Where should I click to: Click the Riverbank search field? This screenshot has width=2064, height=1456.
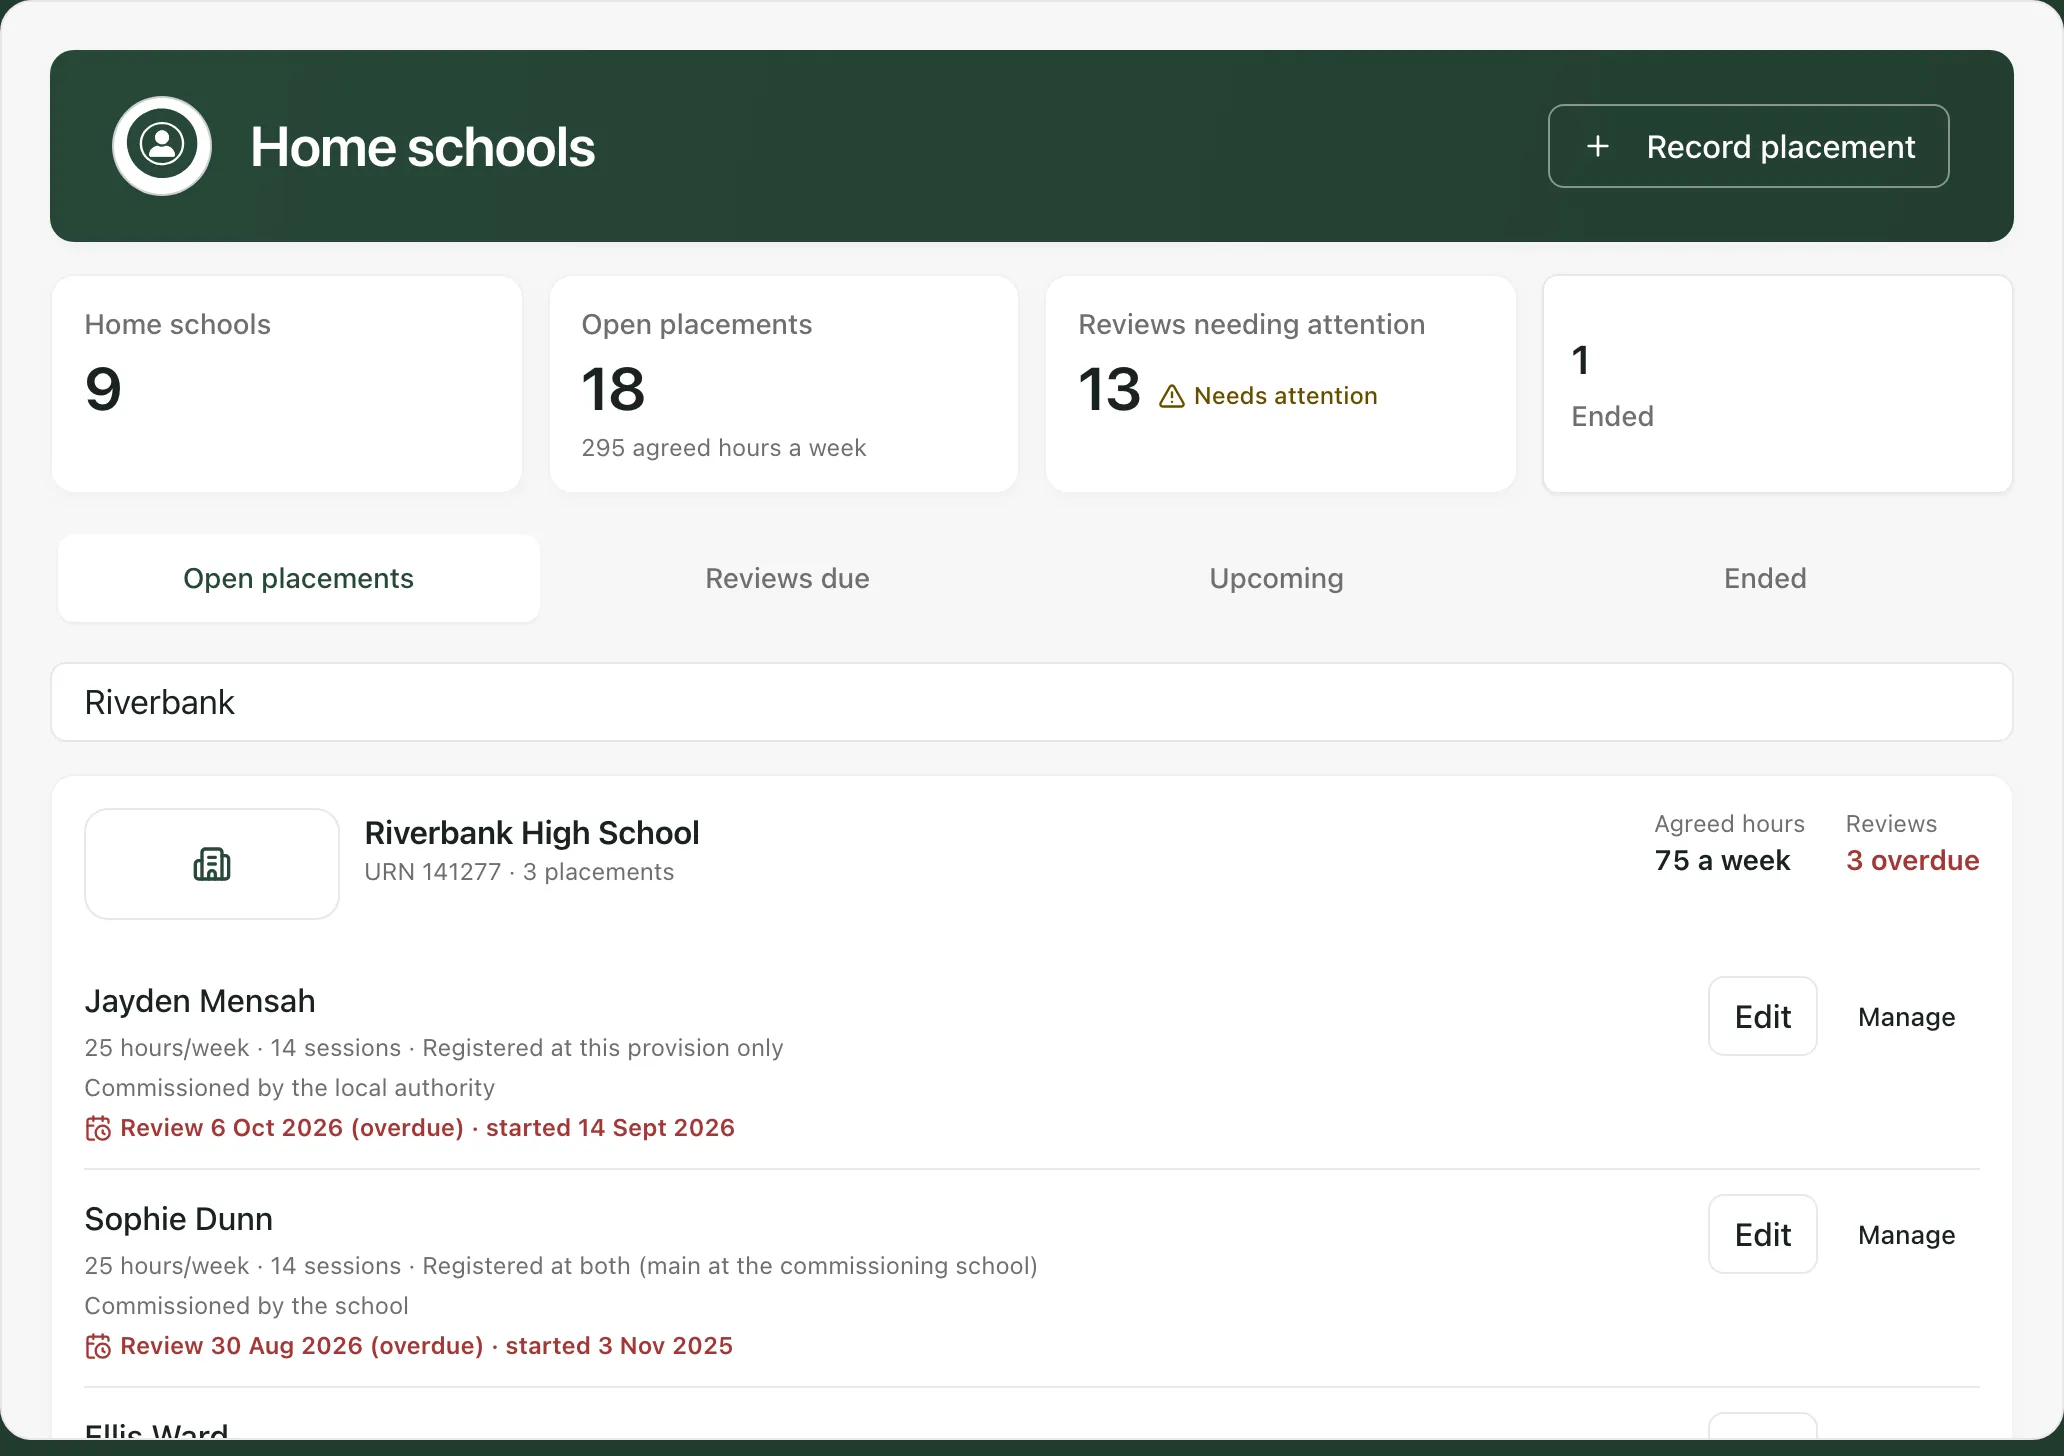point(1032,702)
